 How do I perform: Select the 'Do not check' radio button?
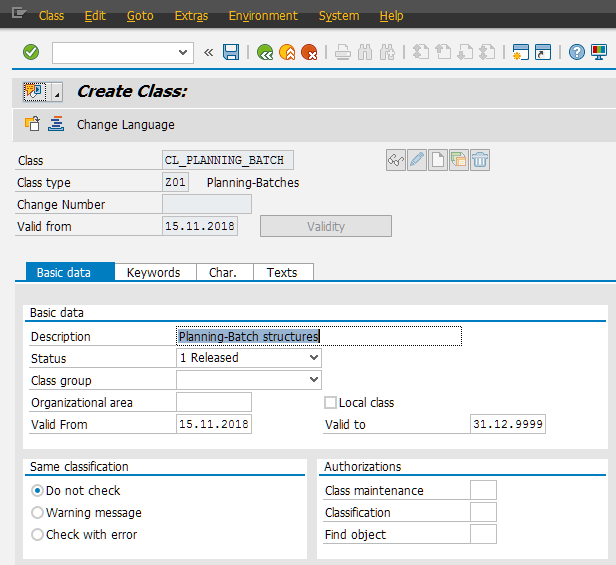[38, 491]
